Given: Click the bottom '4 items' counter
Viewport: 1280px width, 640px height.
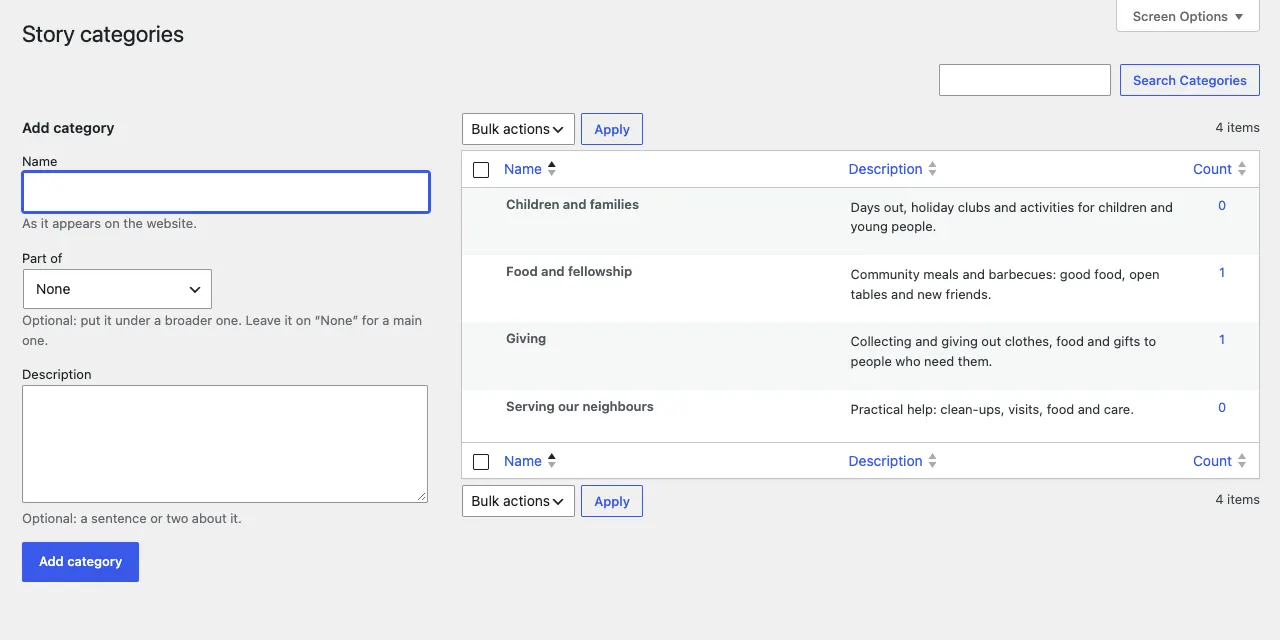Looking at the screenshot, I should click(1237, 499).
